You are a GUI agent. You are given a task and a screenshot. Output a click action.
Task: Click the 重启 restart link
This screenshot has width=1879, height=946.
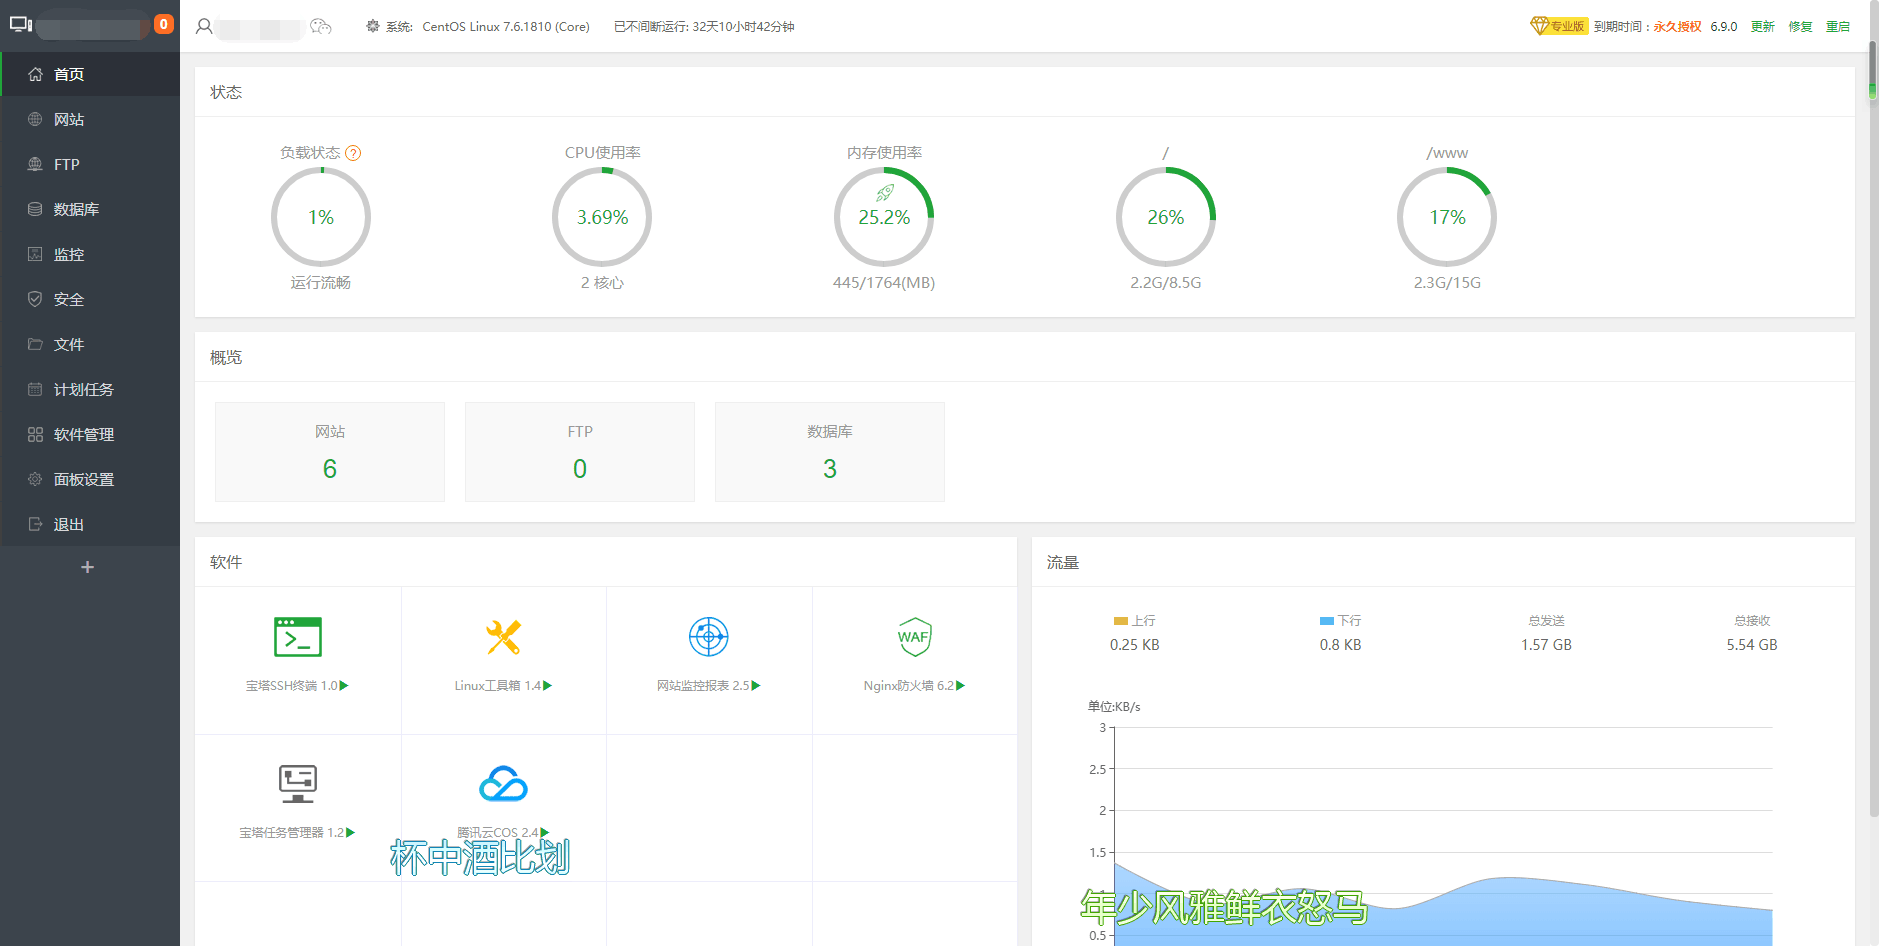[1838, 27]
